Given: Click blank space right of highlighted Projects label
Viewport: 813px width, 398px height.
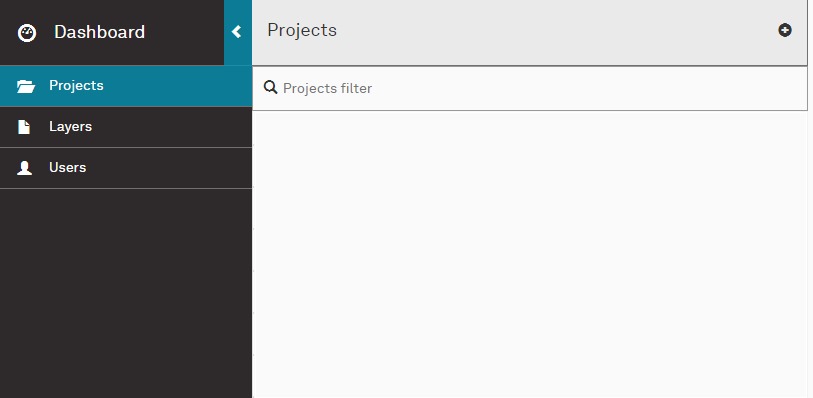Looking at the screenshot, I should (x=178, y=86).
